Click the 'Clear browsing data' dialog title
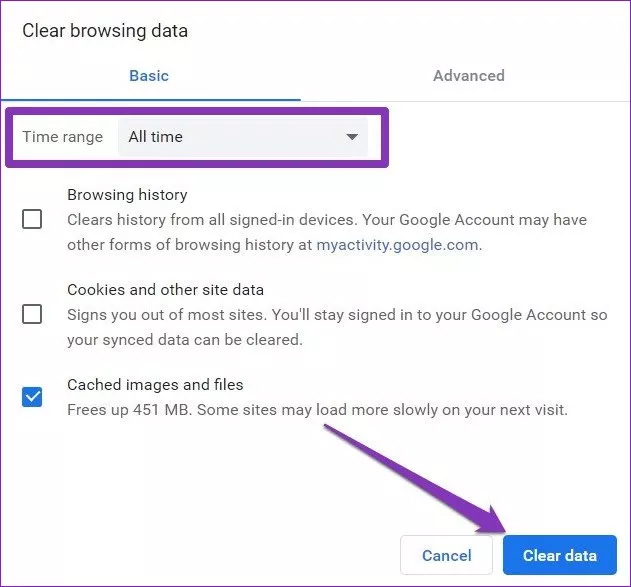Image resolution: width=631 pixels, height=587 pixels. (x=105, y=31)
